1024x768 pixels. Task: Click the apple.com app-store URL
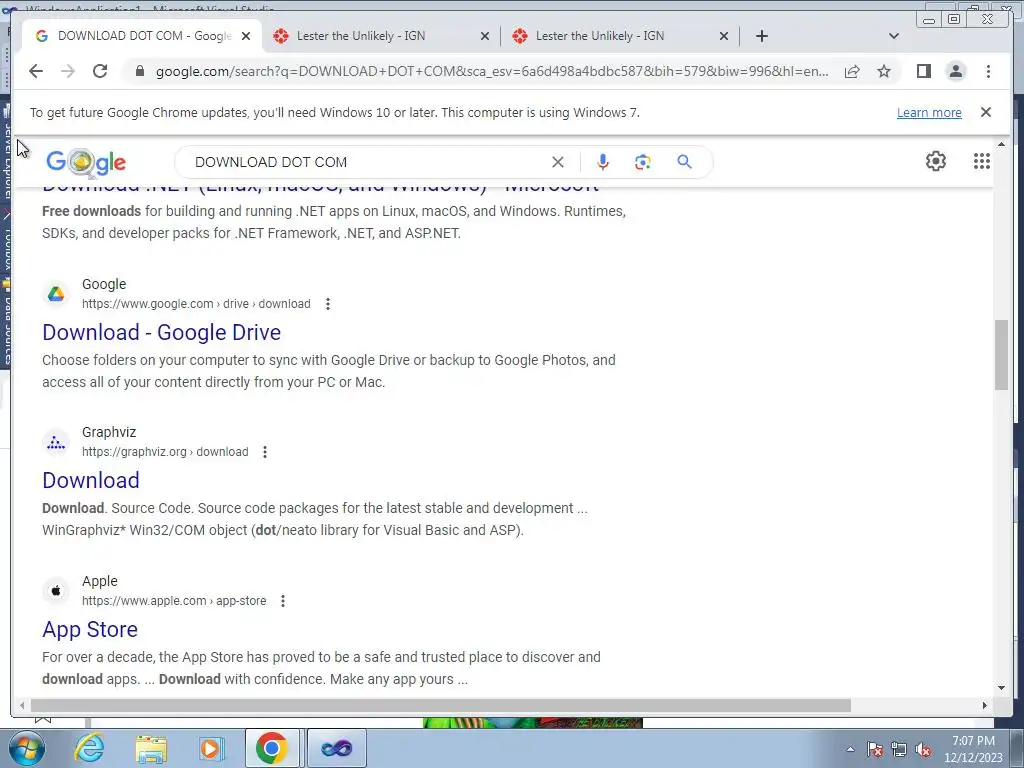click(174, 601)
